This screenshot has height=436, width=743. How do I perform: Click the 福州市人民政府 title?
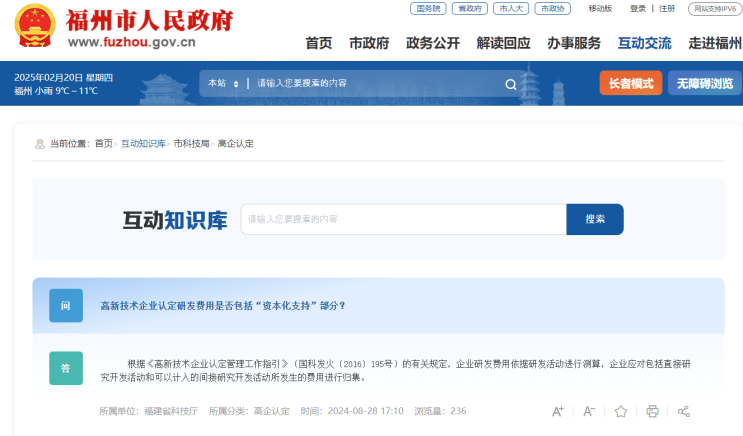pyautogui.click(x=149, y=20)
